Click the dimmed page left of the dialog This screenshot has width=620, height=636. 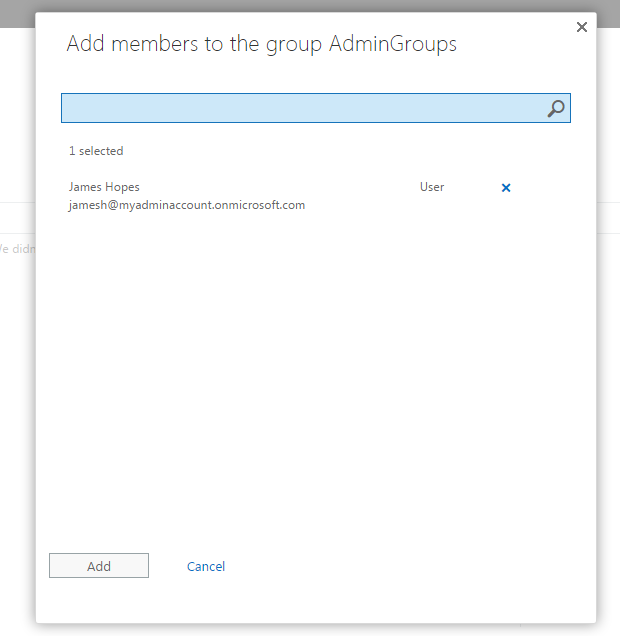(x=16, y=400)
